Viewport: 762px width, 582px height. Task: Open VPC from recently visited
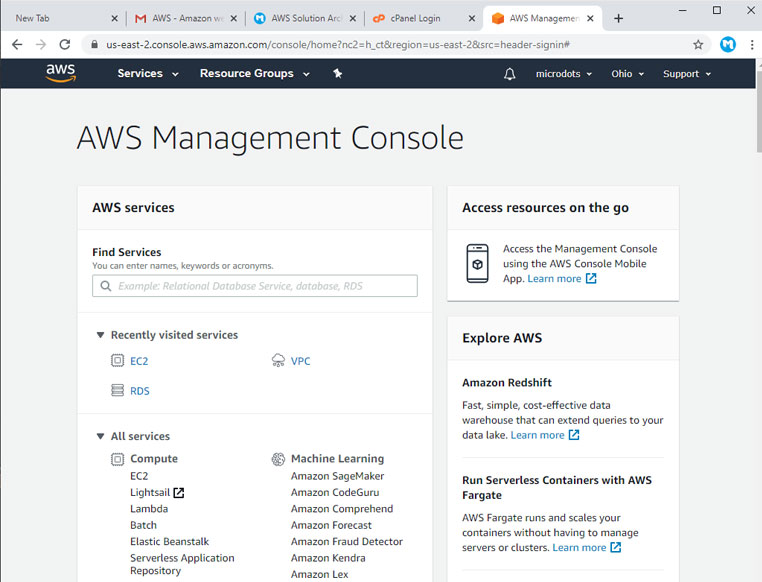(x=300, y=361)
